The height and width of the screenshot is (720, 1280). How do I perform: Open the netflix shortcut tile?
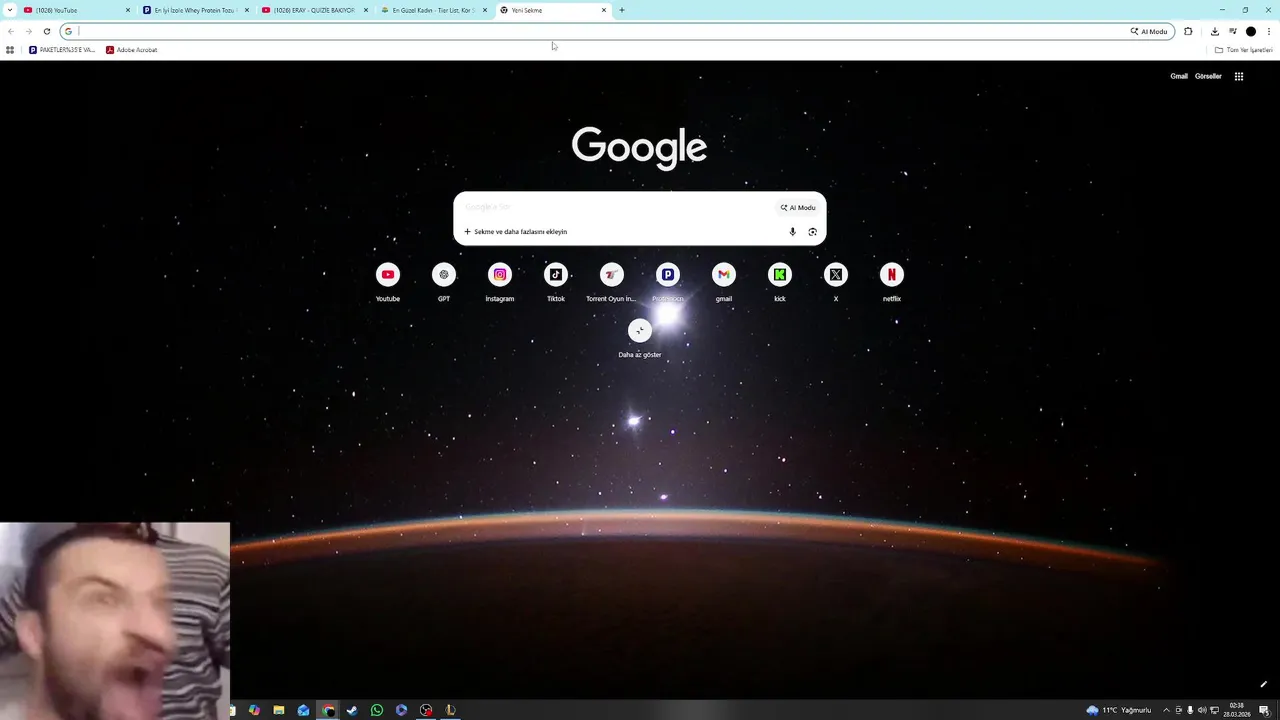[892, 283]
